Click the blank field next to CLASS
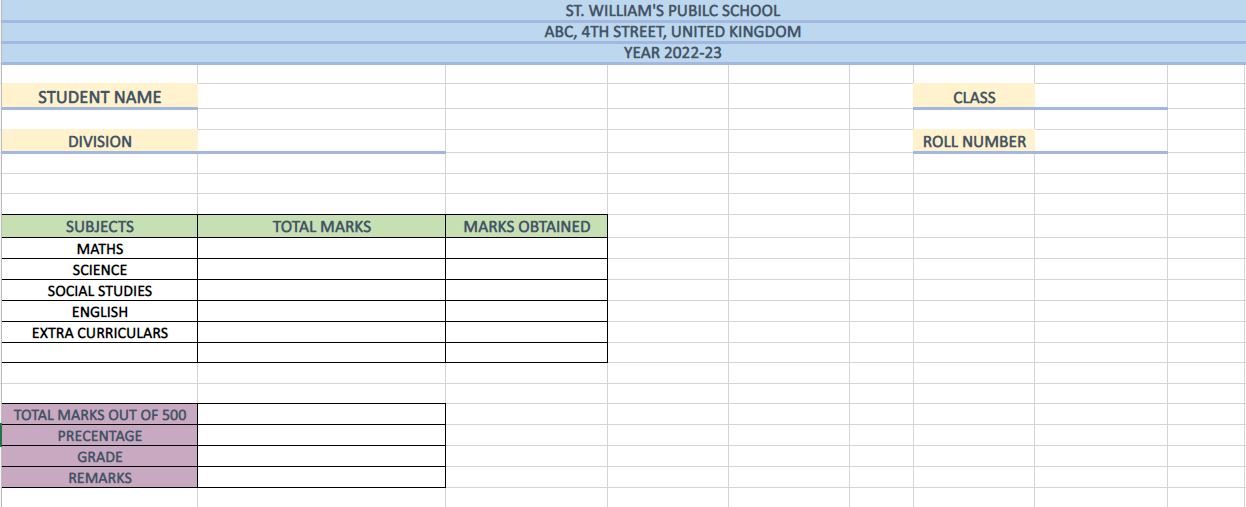The image size is (1246, 507). click(x=1100, y=97)
